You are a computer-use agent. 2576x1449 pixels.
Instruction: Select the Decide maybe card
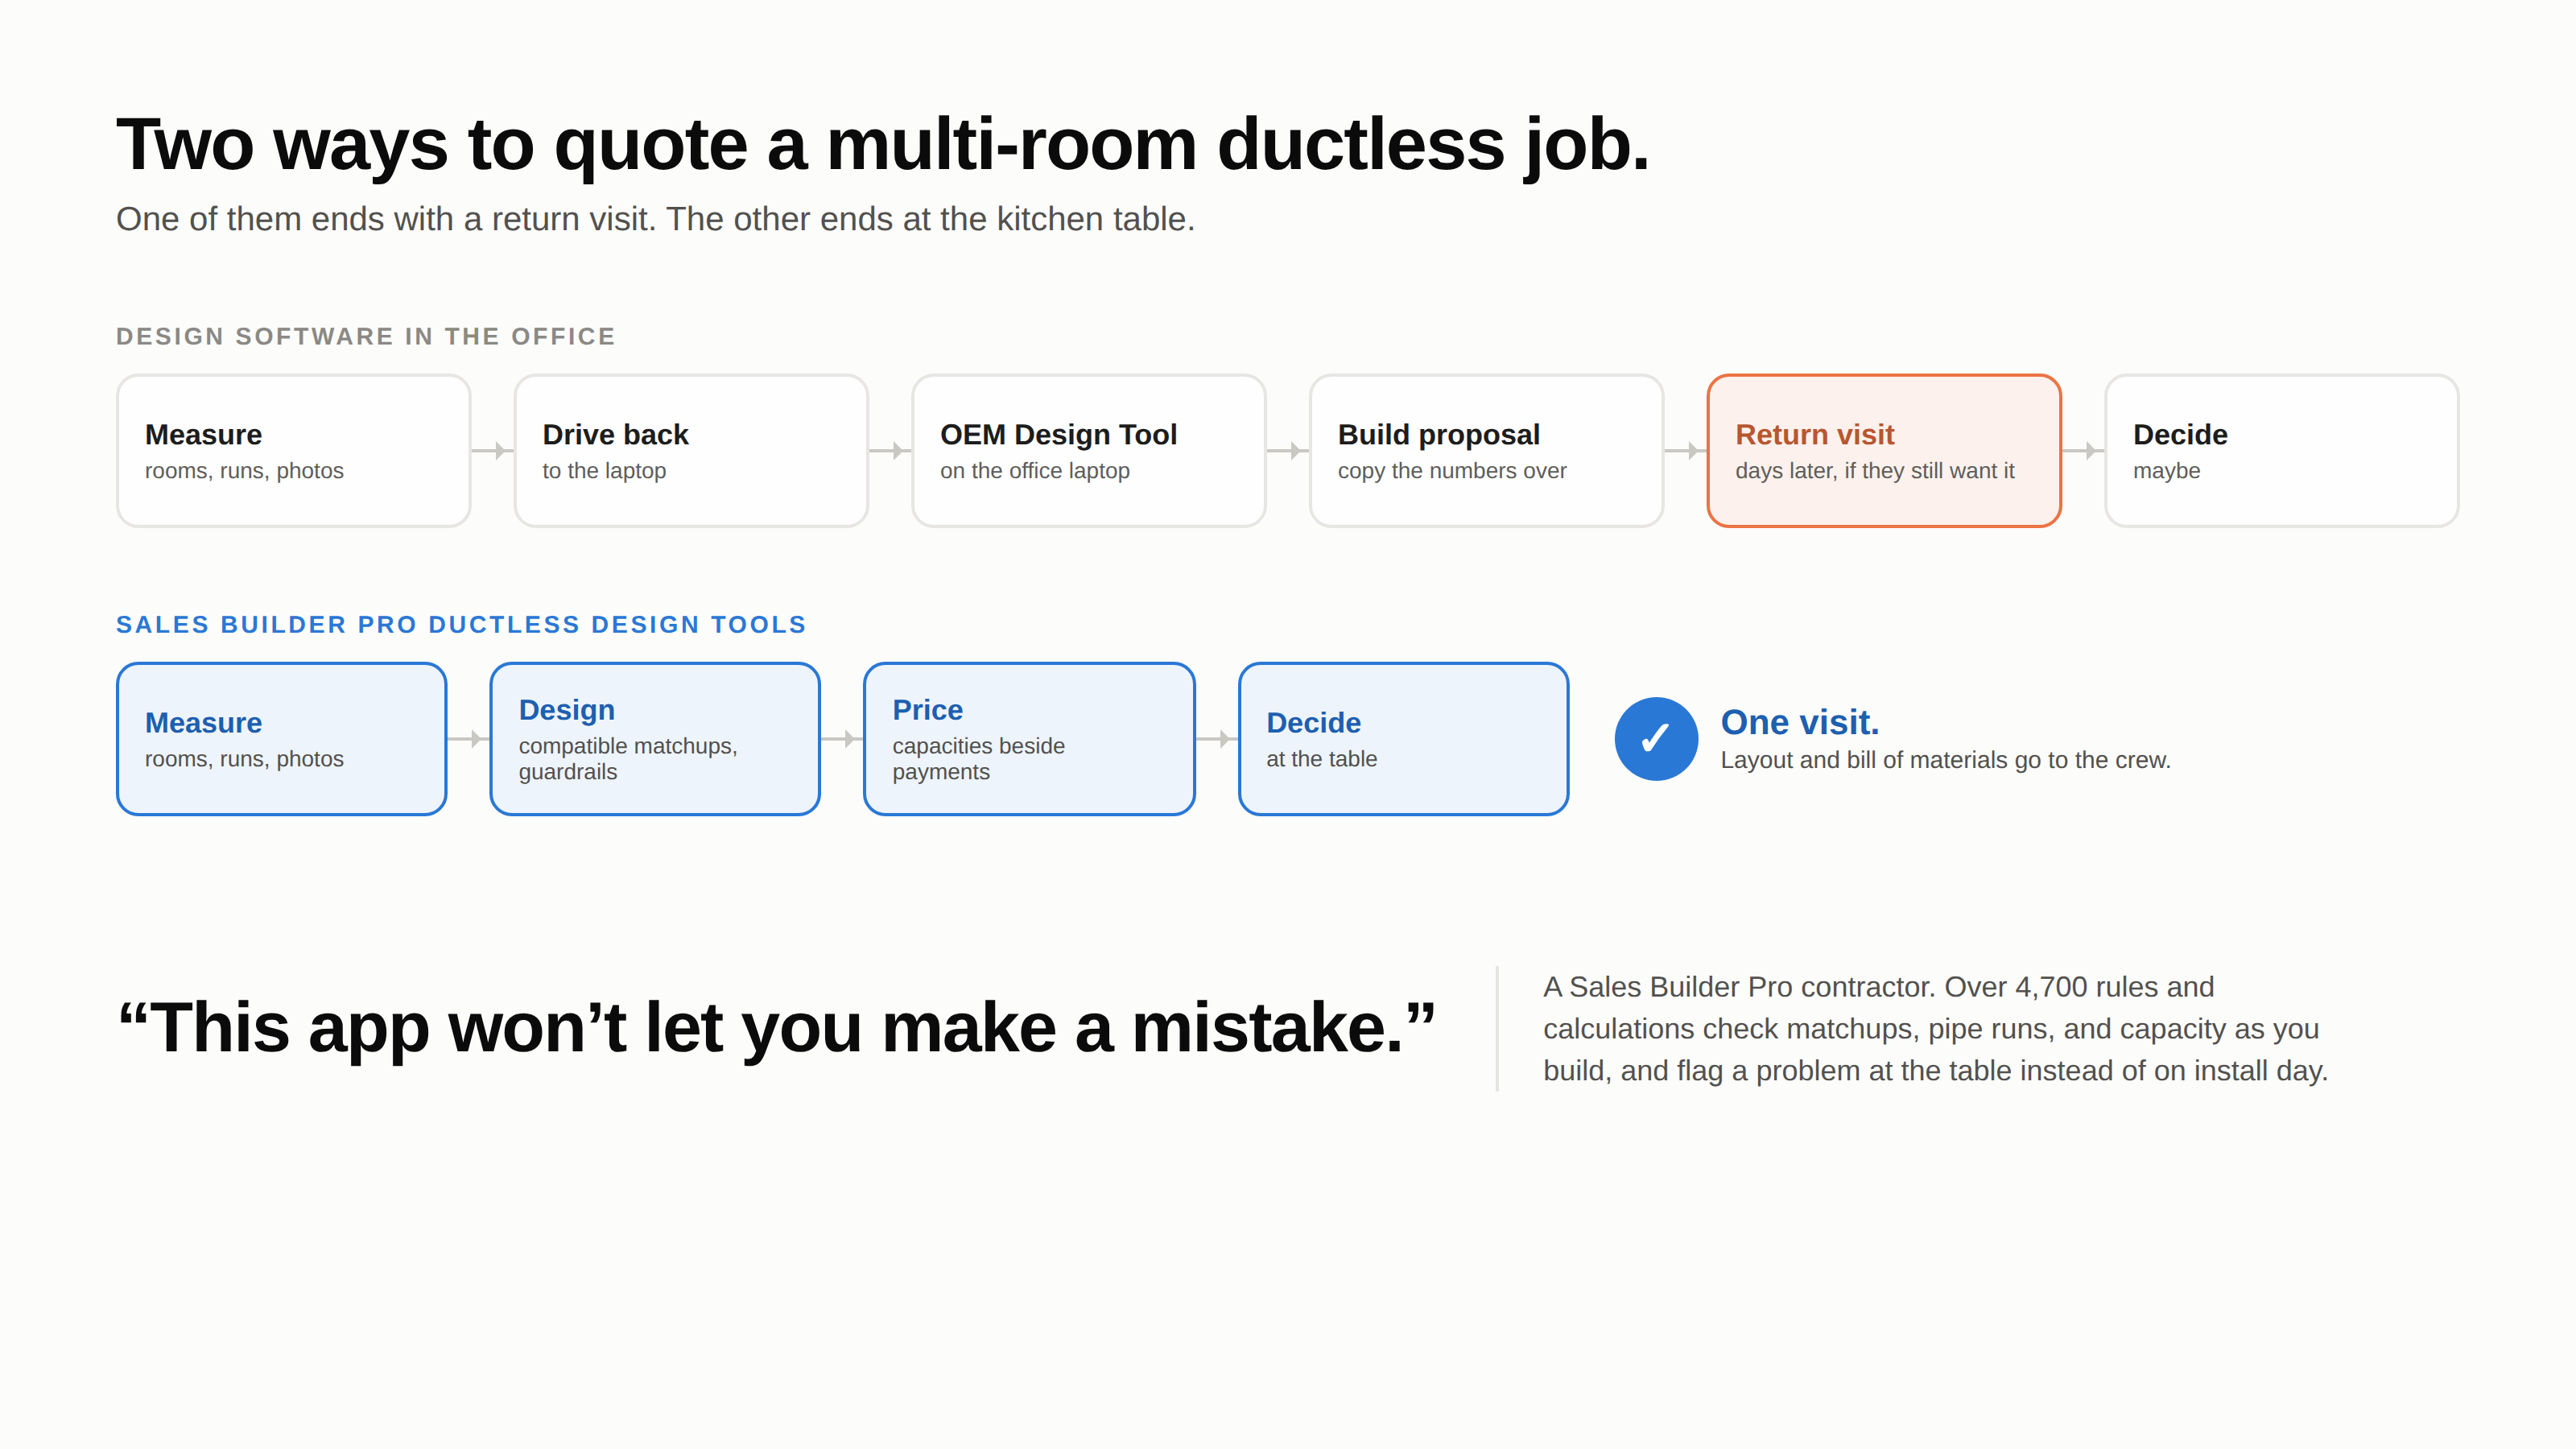pos(2282,451)
